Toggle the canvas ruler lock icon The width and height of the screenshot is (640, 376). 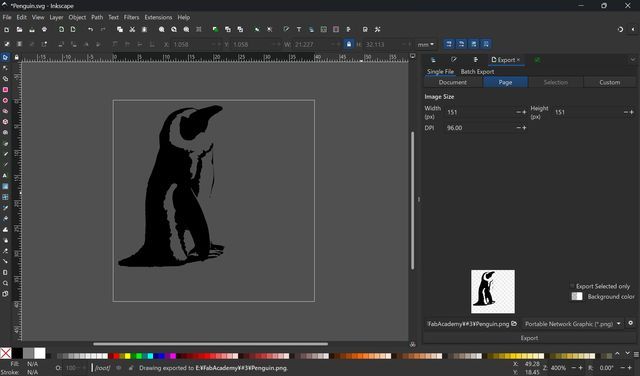16,58
